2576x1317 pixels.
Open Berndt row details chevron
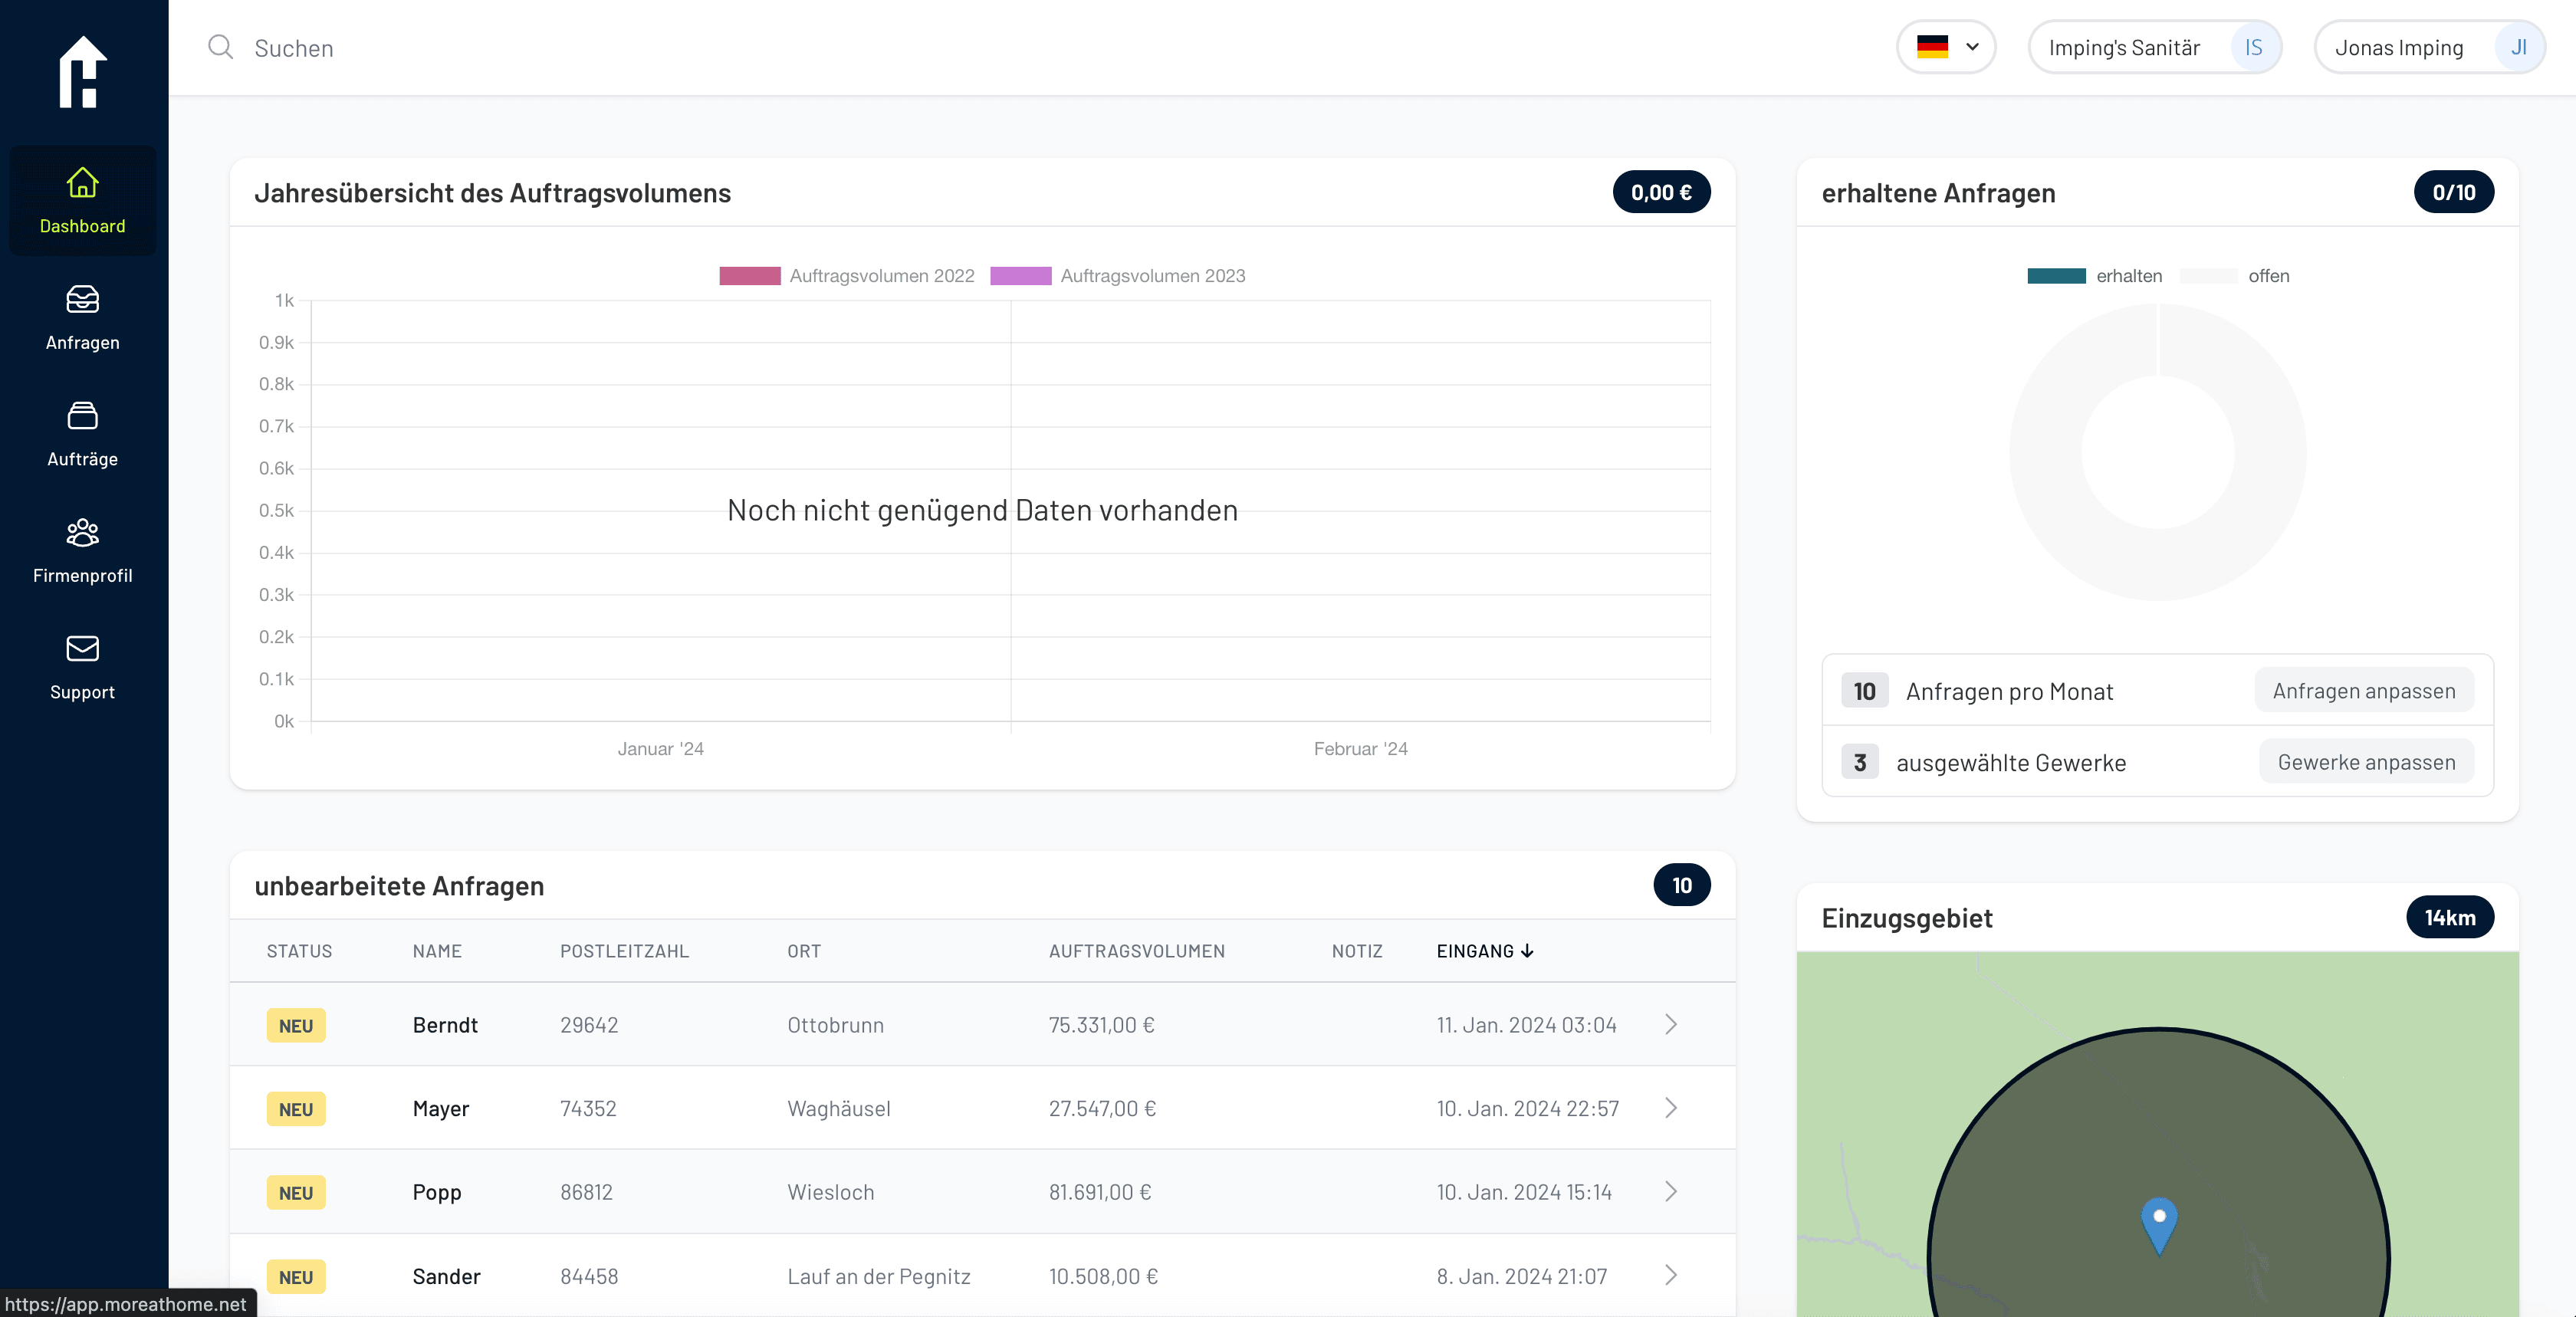coord(1671,1024)
